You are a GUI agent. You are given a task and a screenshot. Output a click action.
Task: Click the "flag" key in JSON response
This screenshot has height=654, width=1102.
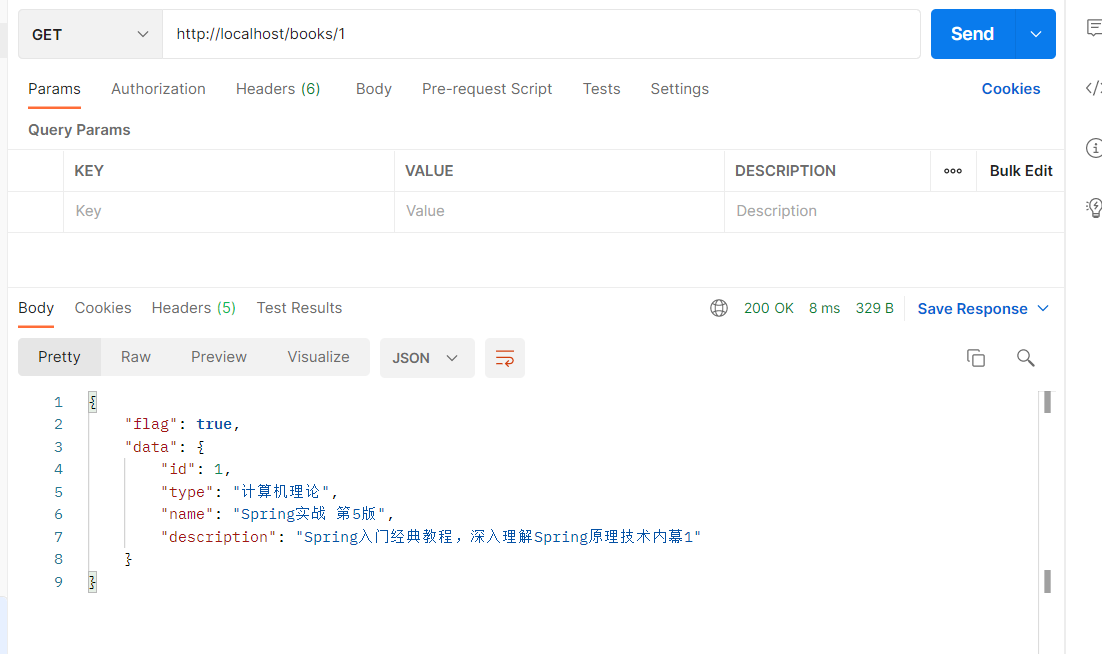[151, 424]
